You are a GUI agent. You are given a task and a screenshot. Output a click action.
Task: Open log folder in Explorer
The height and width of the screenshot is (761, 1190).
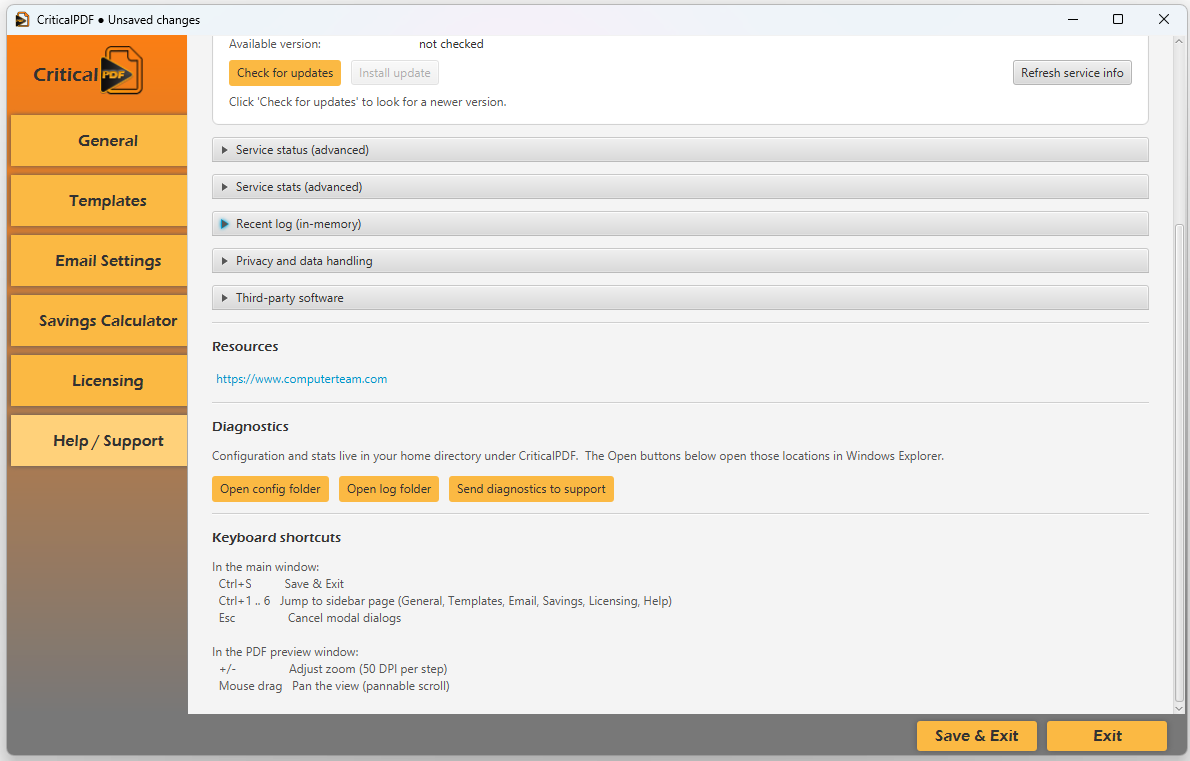tap(389, 489)
